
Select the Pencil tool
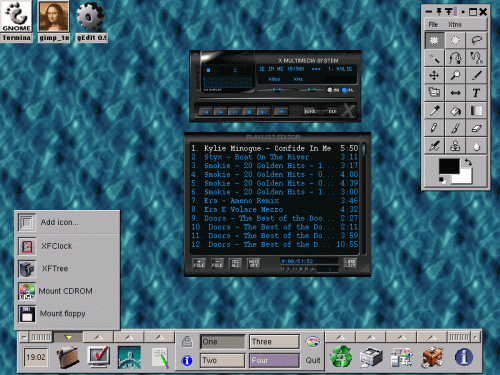[434, 128]
